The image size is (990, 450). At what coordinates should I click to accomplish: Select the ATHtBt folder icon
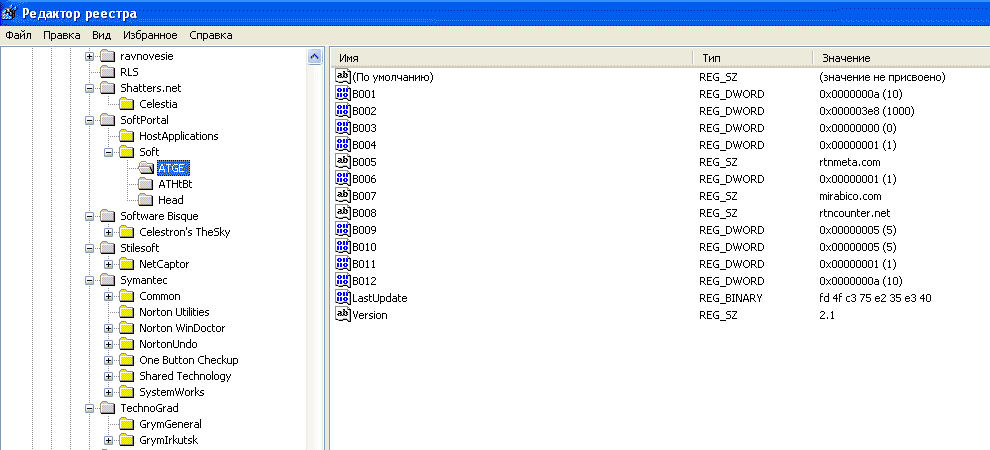[x=146, y=184]
